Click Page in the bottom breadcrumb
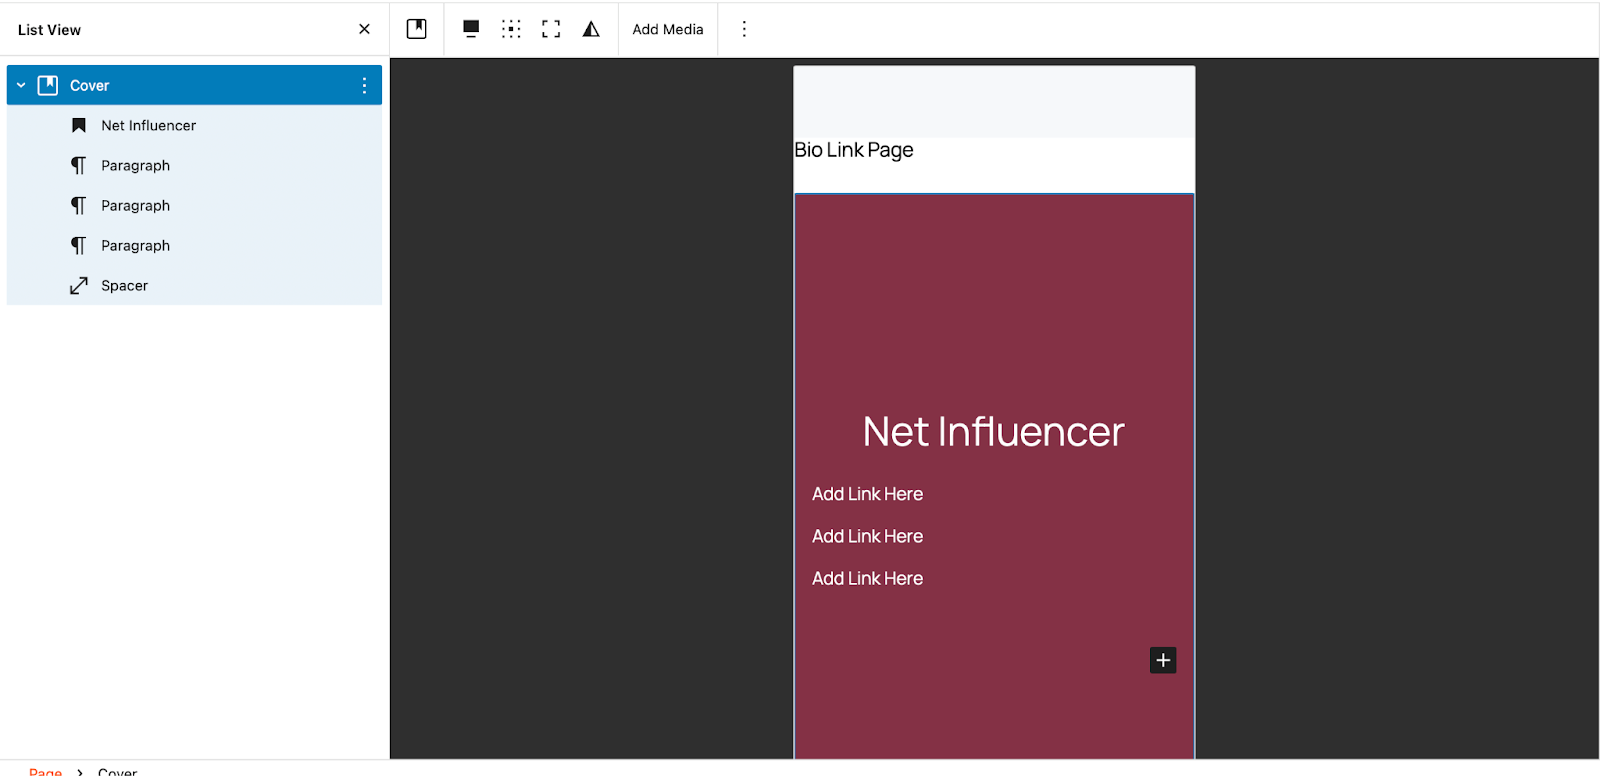This screenshot has width=1600, height=776. pos(45,771)
